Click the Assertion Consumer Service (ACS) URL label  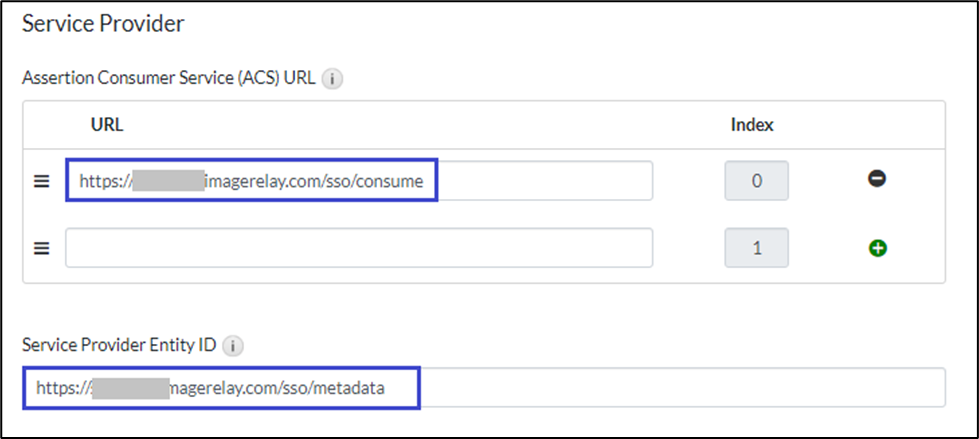click(168, 80)
